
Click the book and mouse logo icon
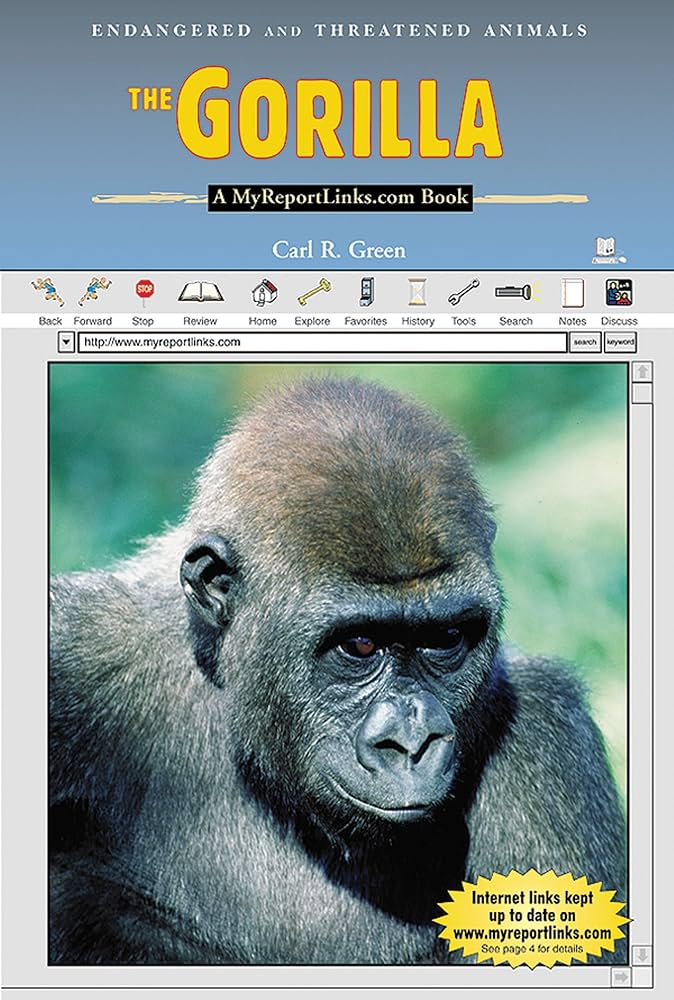[x=608, y=251]
